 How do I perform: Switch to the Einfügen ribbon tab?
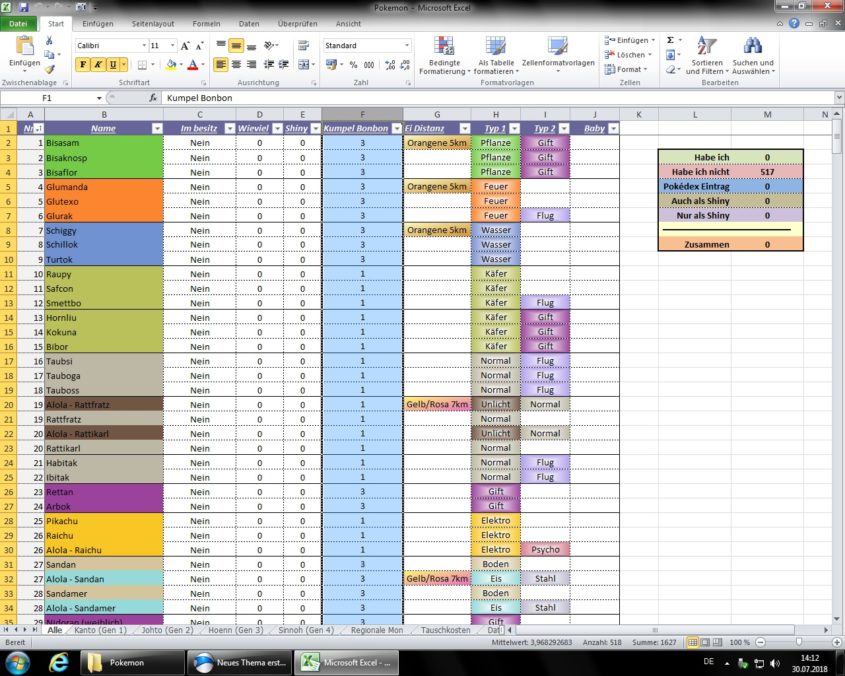click(98, 24)
